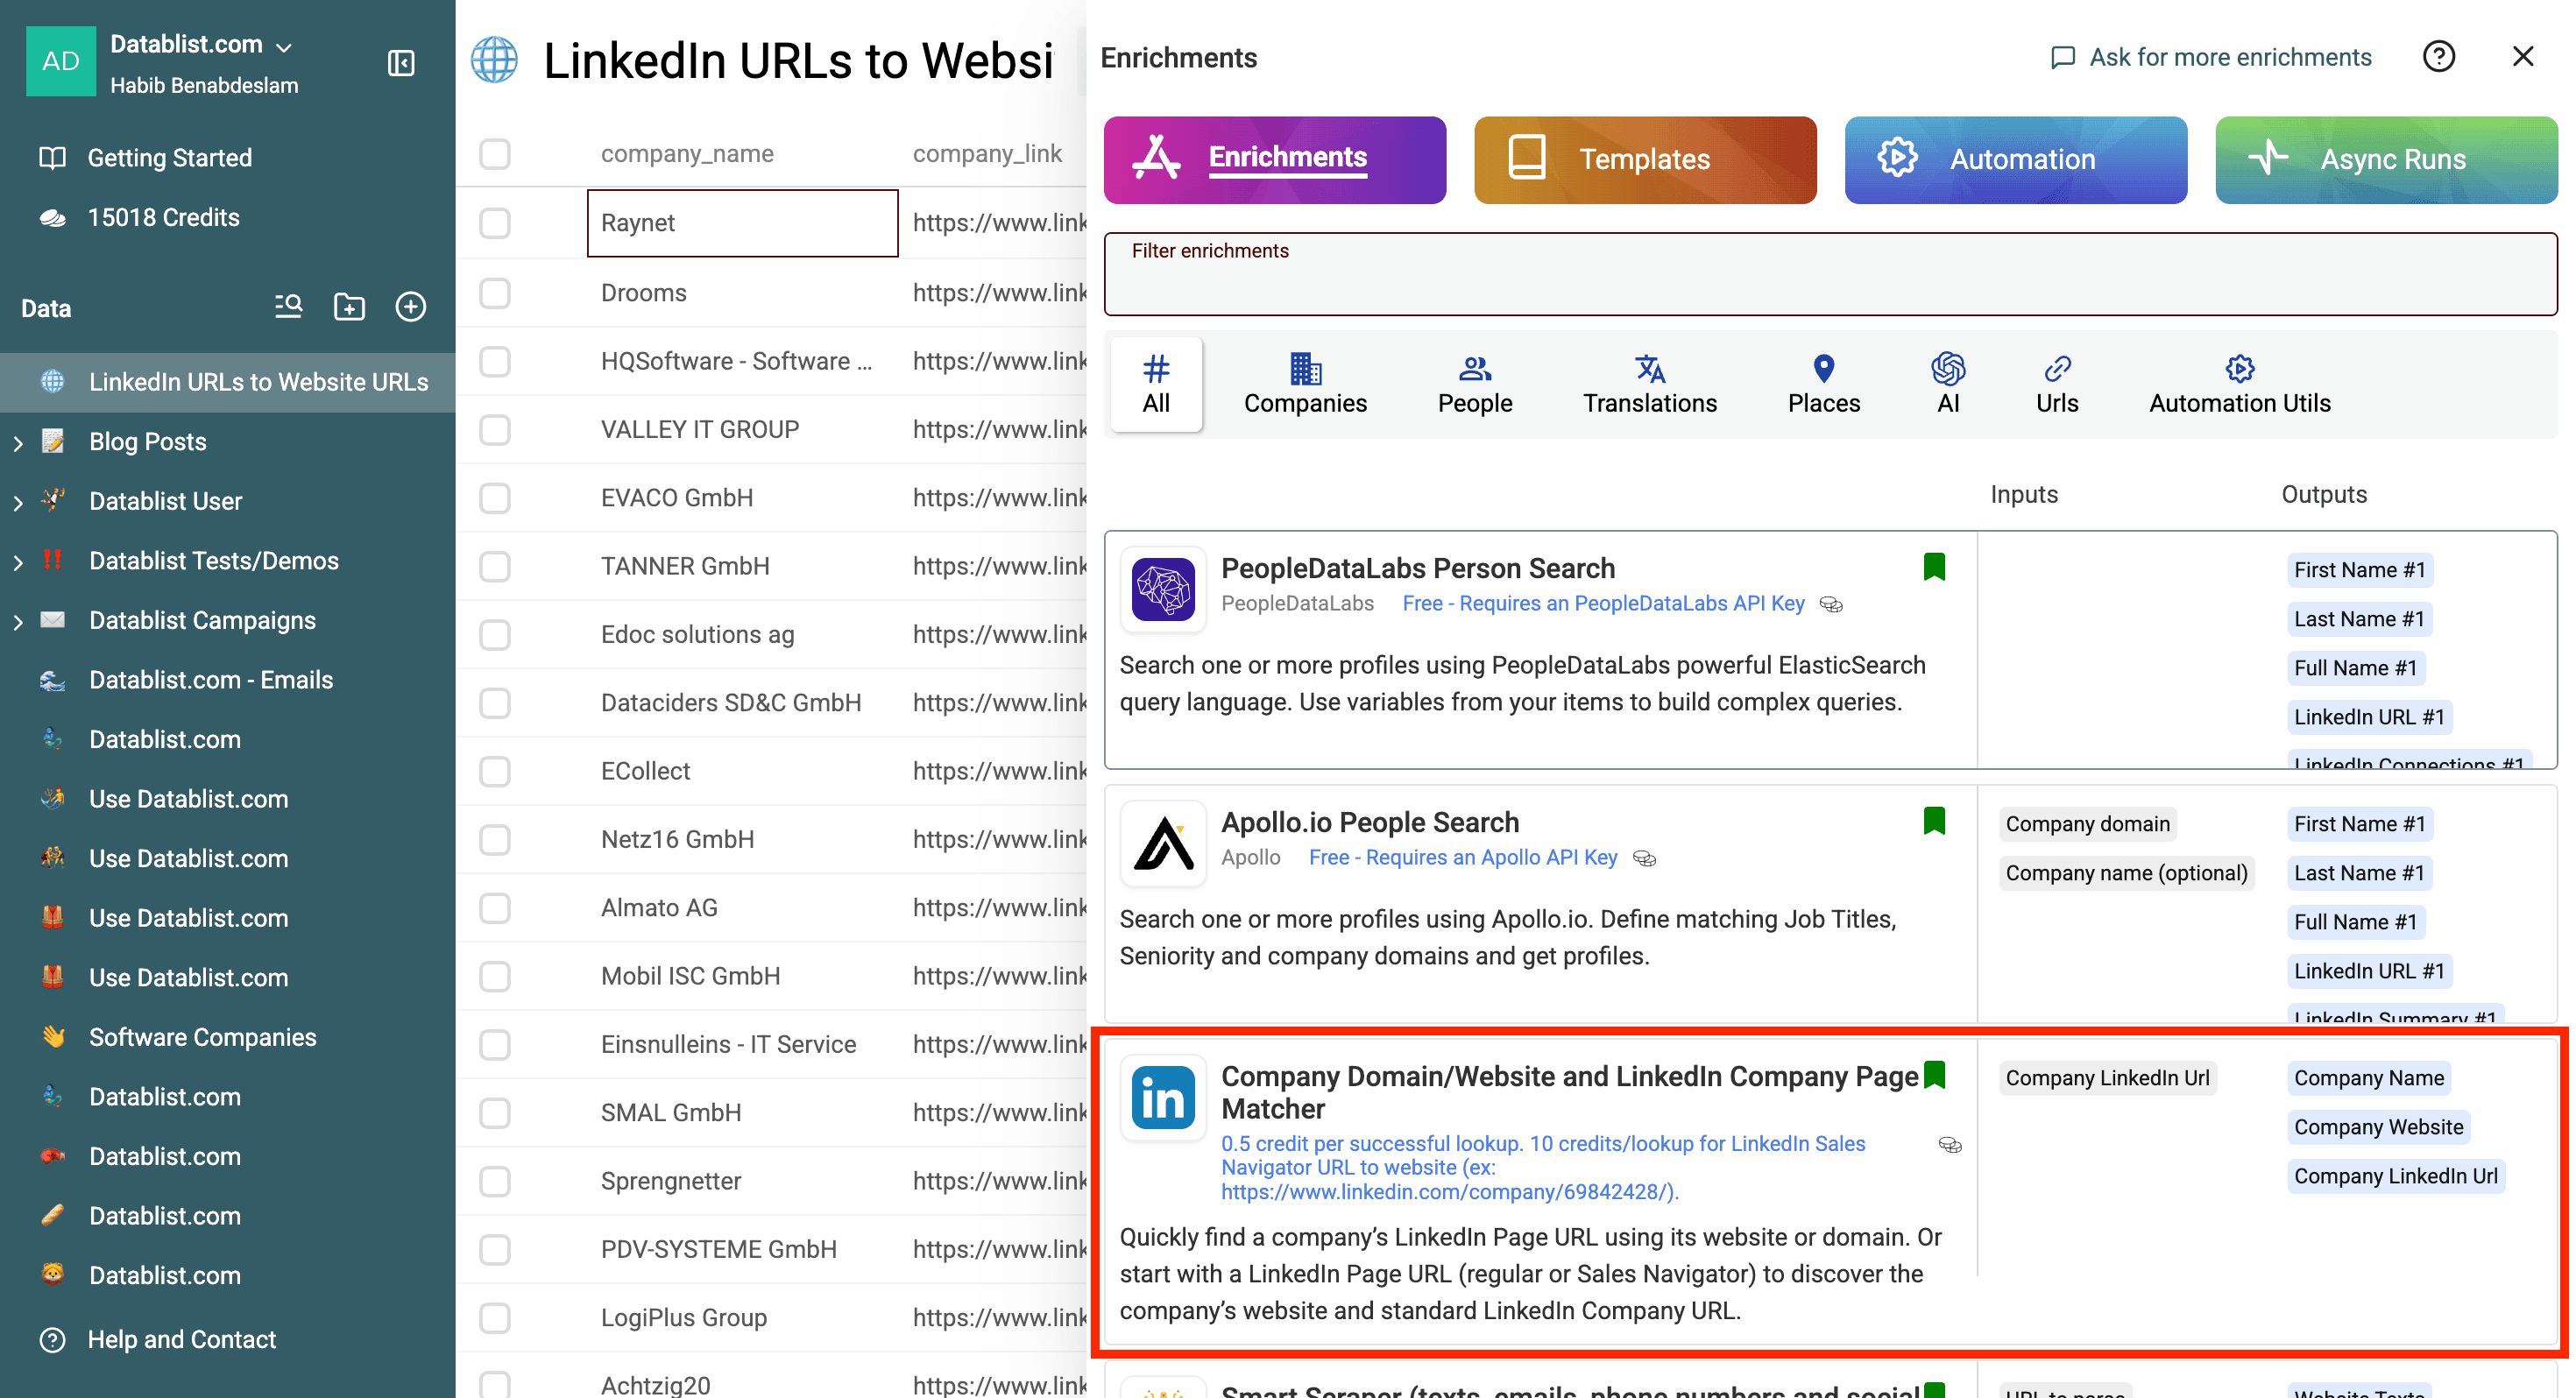2576x1398 pixels.
Task: Check the select-all checkbox in table header
Action: tap(495, 153)
